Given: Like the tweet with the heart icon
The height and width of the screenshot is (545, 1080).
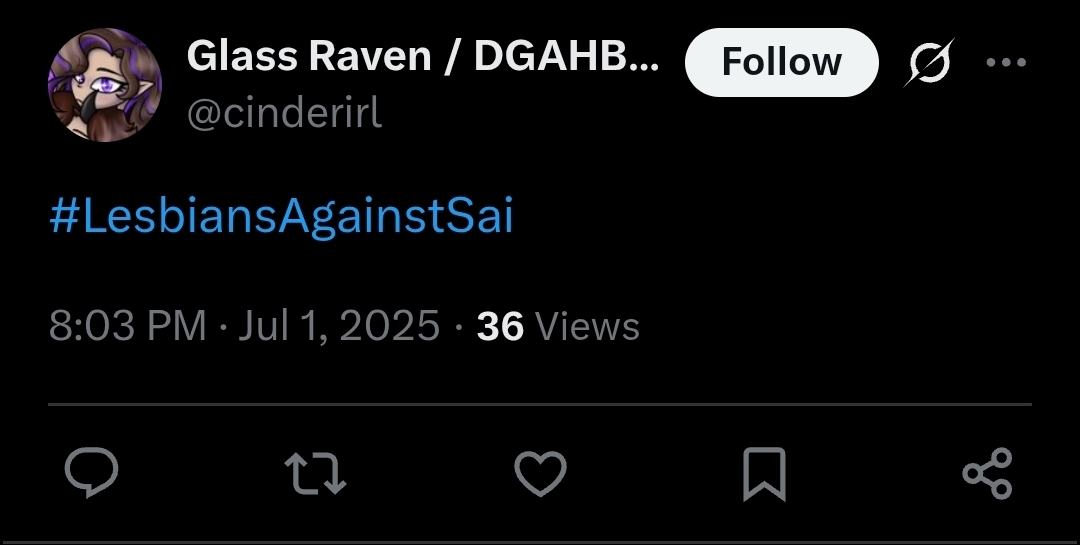Looking at the screenshot, I should pyautogui.click(x=541, y=473).
